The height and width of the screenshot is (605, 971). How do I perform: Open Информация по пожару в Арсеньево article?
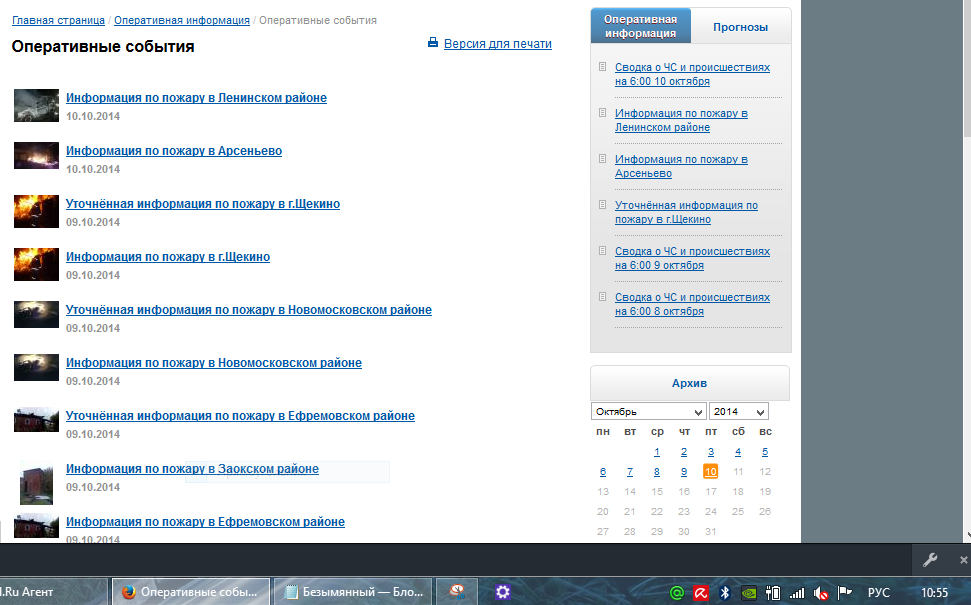pyautogui.click(x=174, y=151)
